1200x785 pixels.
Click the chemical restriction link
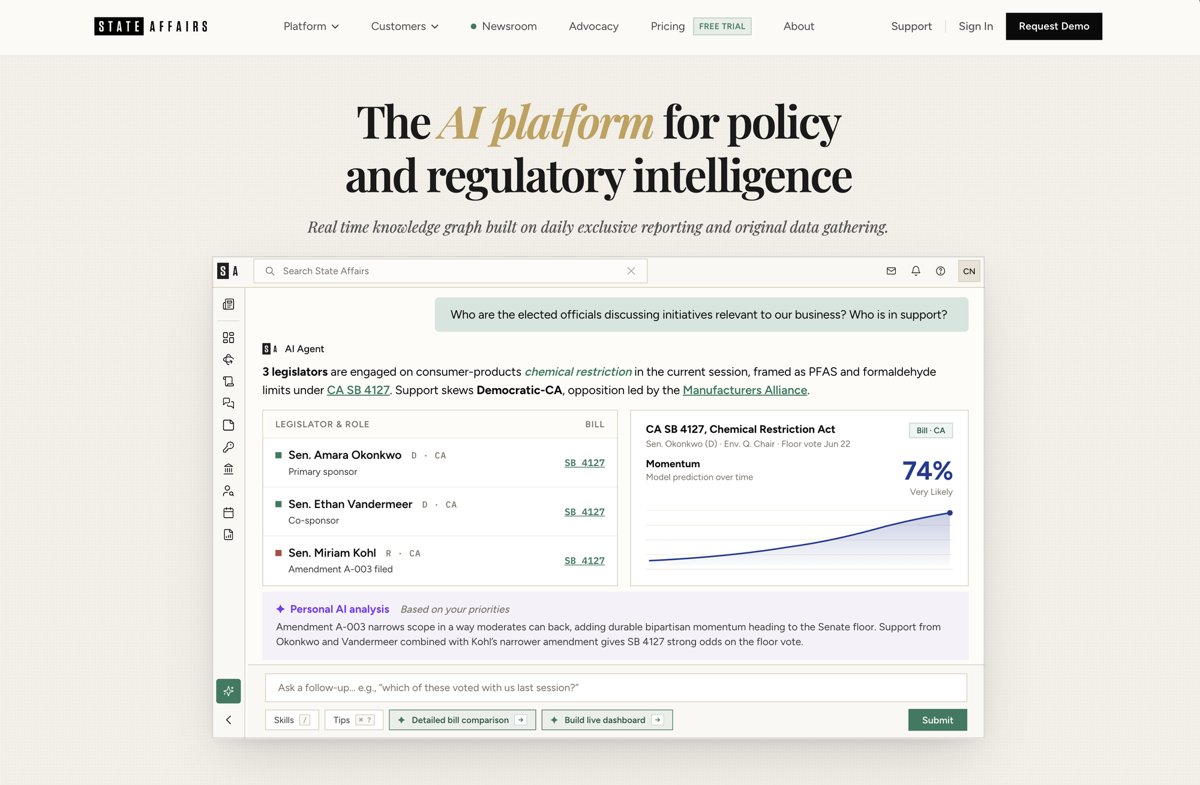[578, 371]
